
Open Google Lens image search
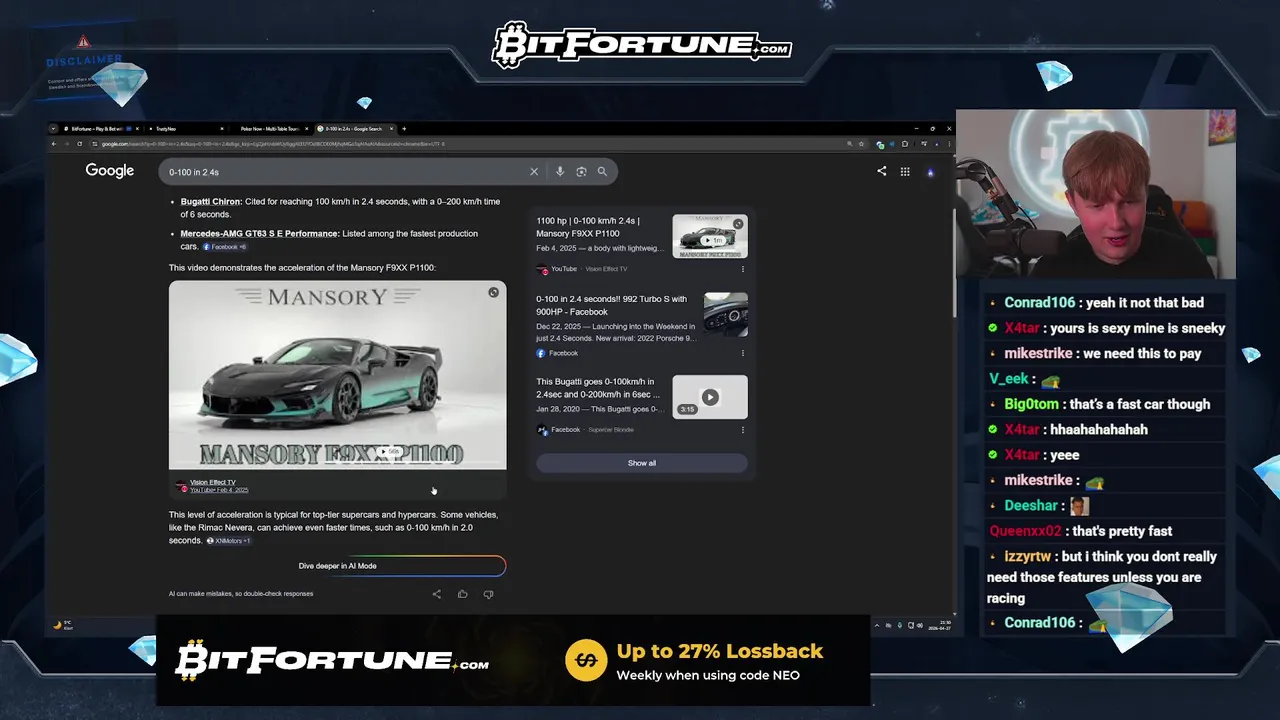tap(581, 172)
